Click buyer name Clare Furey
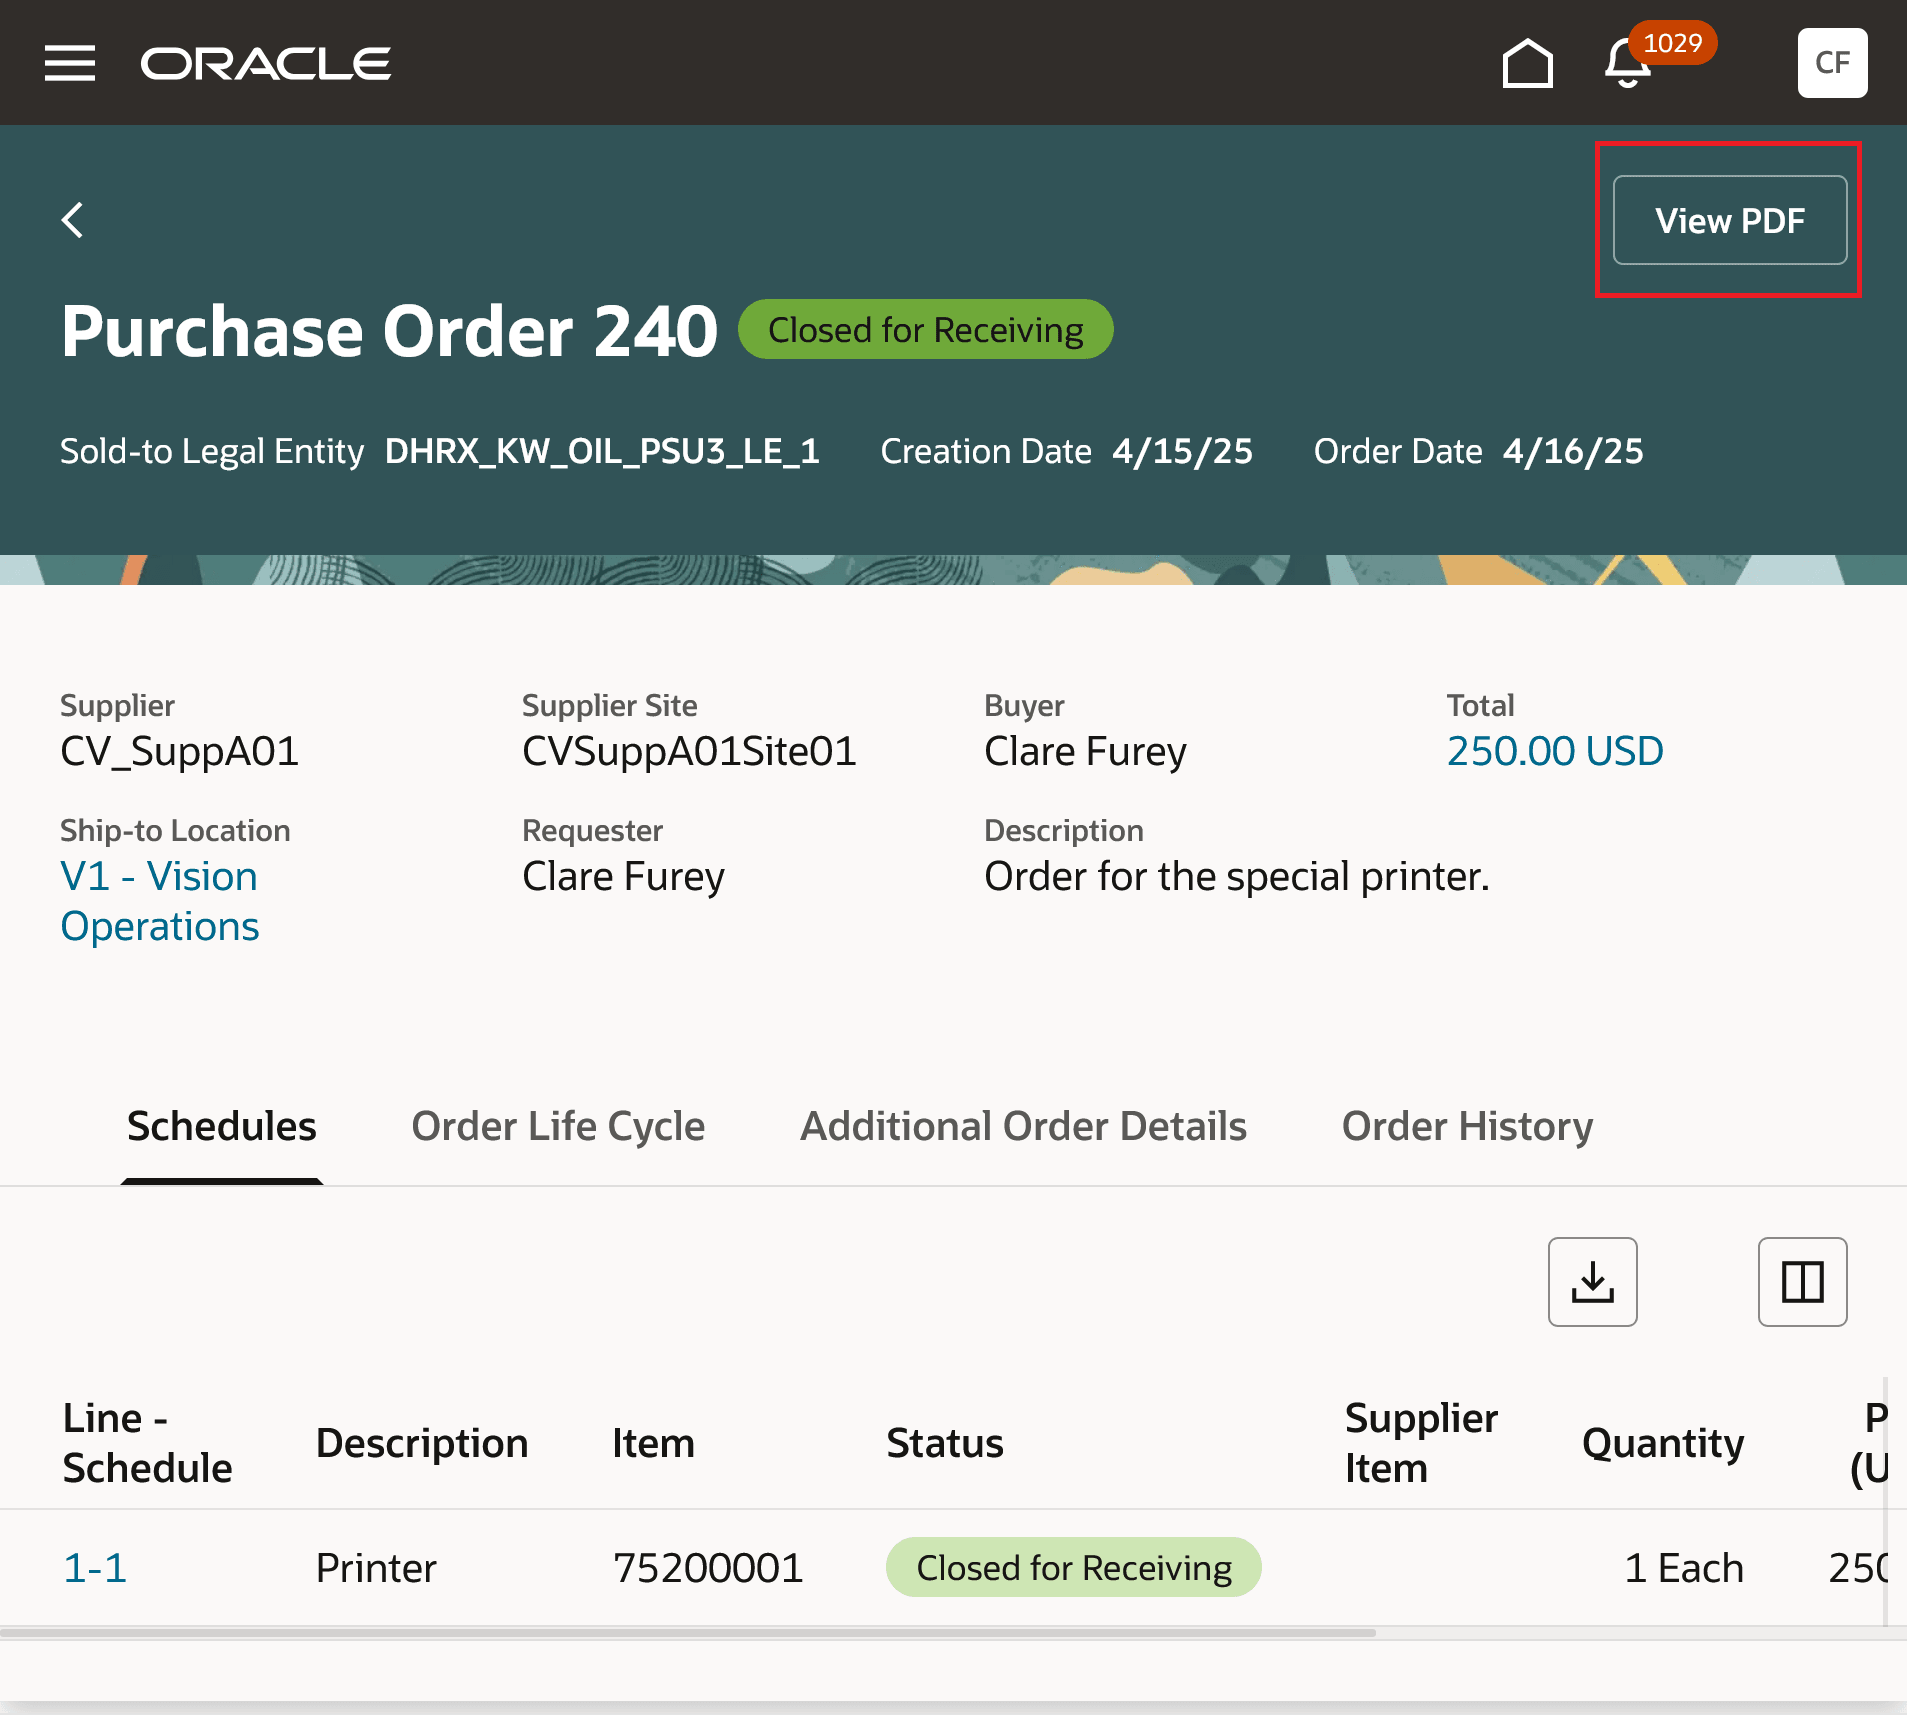 1086,751
